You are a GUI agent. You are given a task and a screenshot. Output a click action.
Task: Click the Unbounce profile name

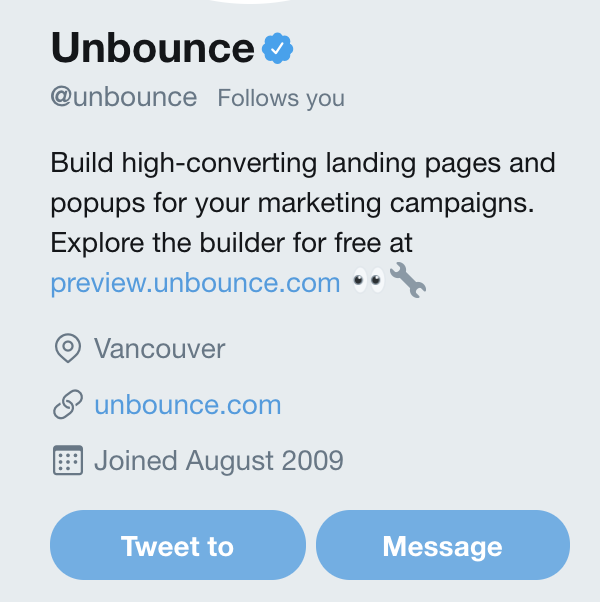coord(152,47)
